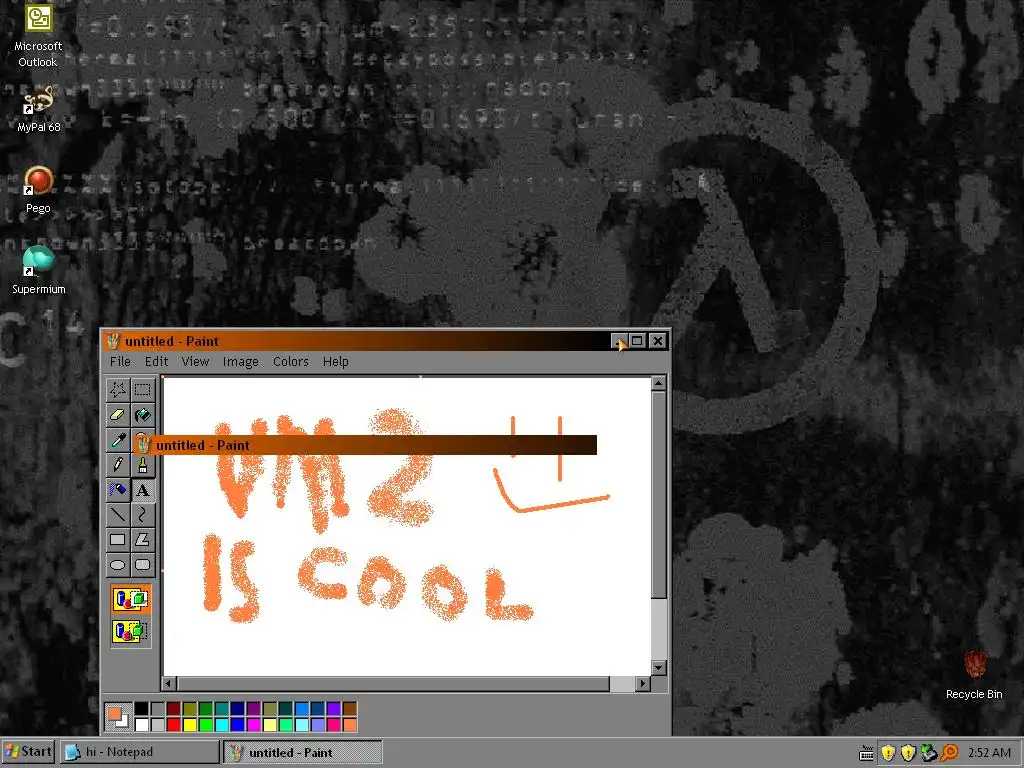Click the 2:52 AM clock
Screen dimensions: 1024x768
989,752
